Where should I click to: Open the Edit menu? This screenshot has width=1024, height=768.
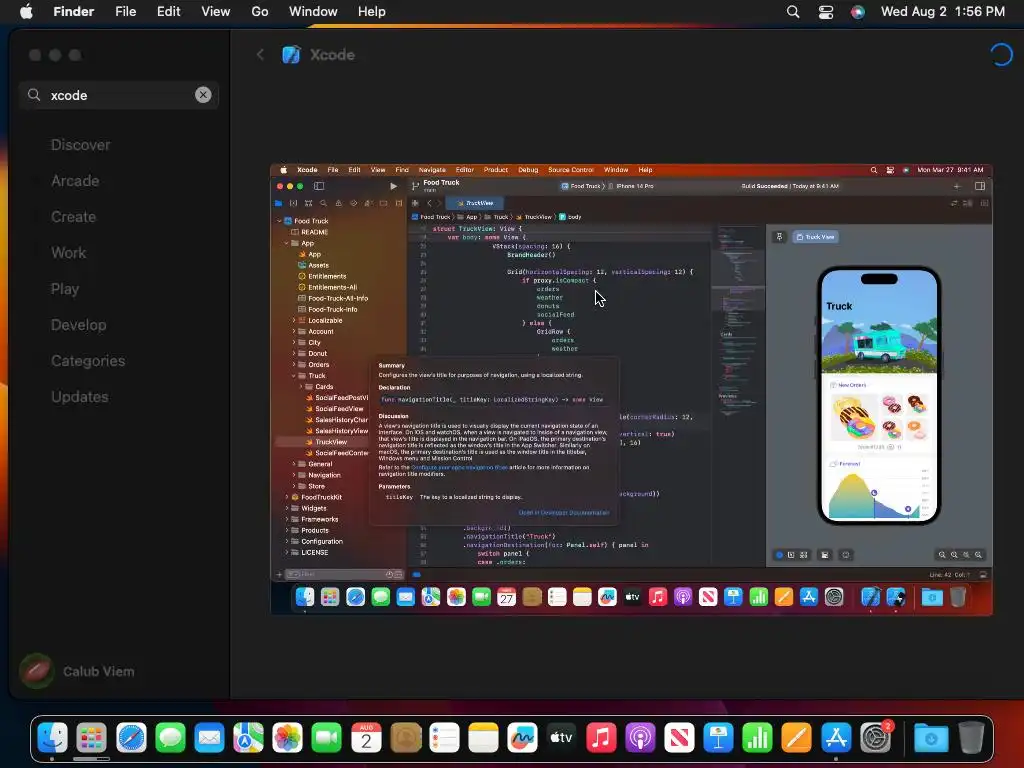tap(168, 12)
